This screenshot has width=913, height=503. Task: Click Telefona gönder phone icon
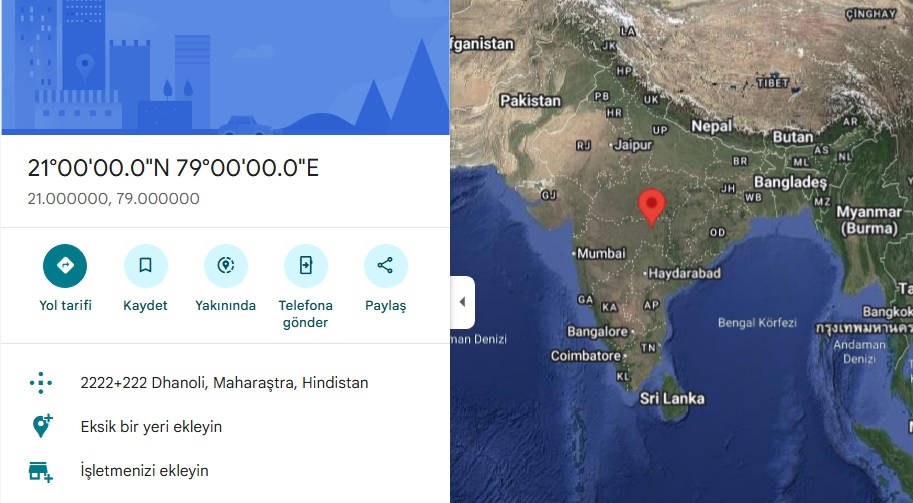306,266
